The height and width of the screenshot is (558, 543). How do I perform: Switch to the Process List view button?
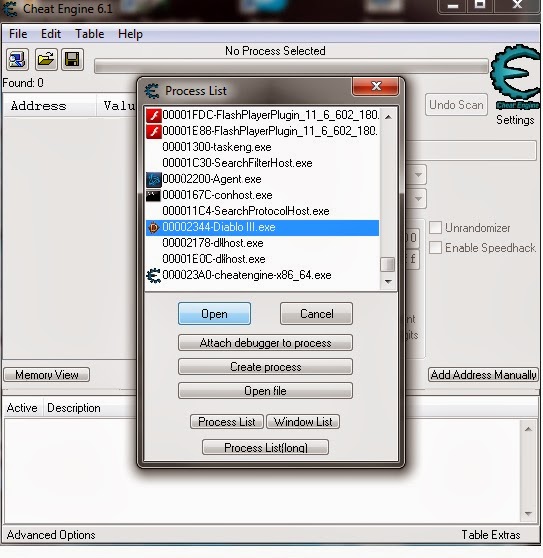pos(227,422)
